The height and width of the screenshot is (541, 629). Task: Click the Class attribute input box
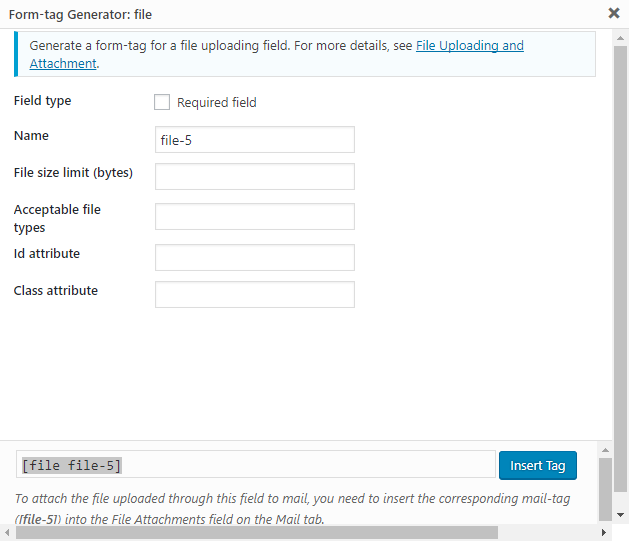(255, 295)
